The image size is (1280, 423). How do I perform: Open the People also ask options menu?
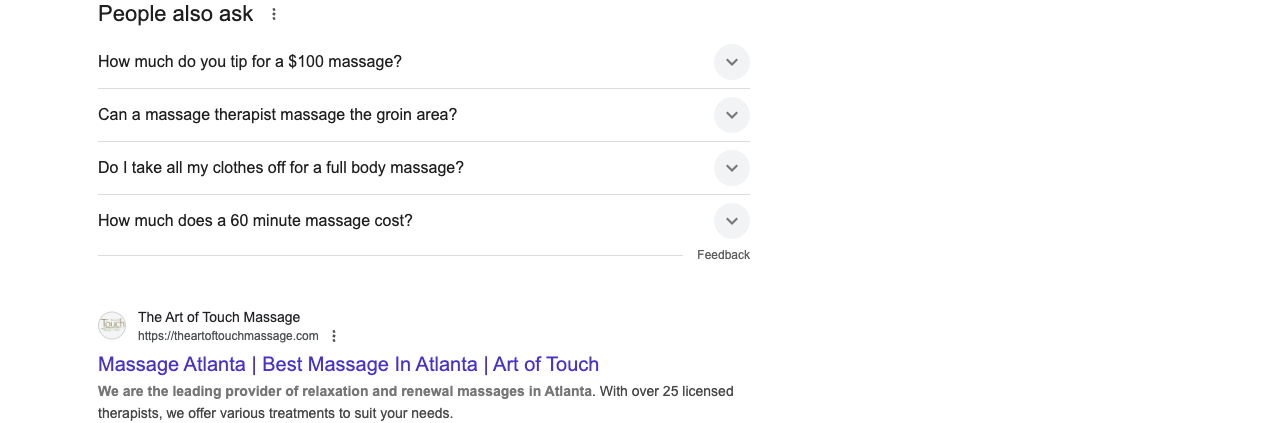coord(274,14)
